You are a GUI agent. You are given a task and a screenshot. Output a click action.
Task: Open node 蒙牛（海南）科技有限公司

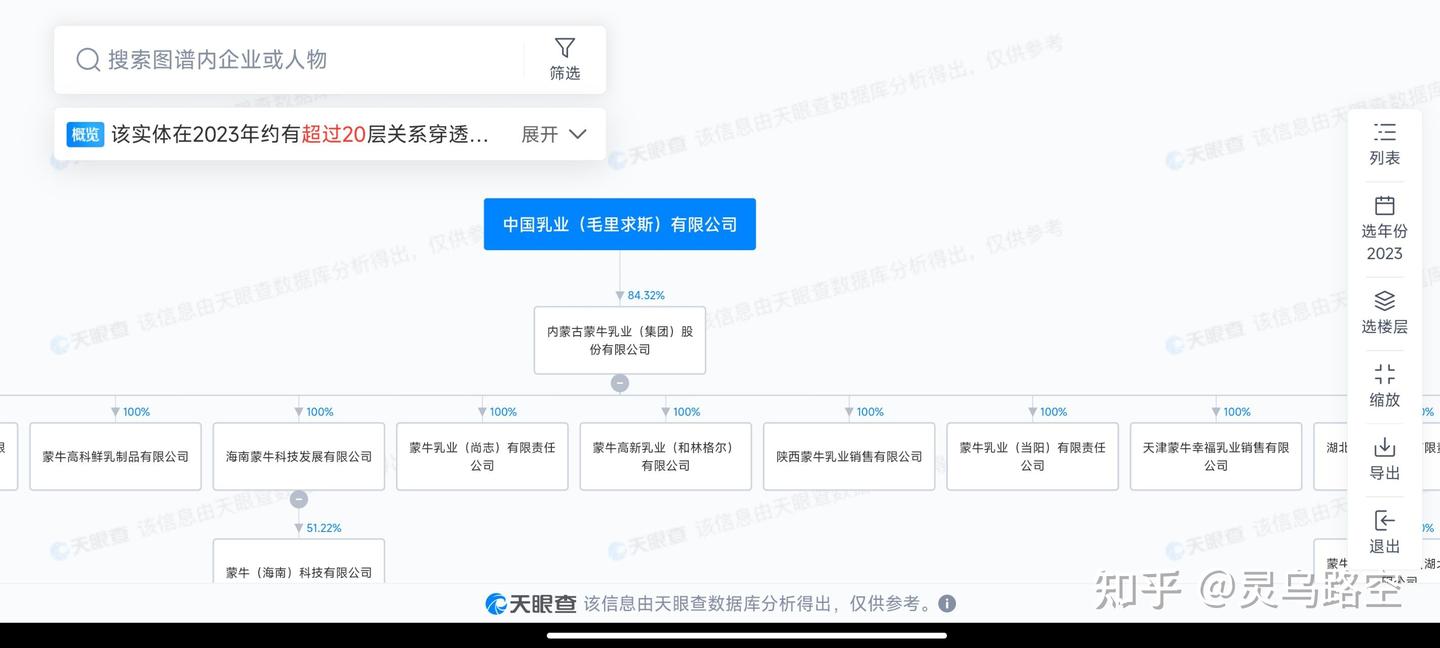(x=299, y=562)
